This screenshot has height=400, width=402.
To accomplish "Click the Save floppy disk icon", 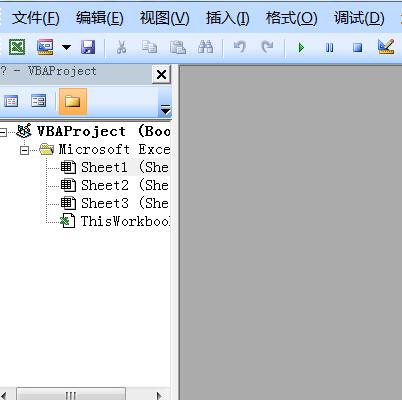I will 88,47.
